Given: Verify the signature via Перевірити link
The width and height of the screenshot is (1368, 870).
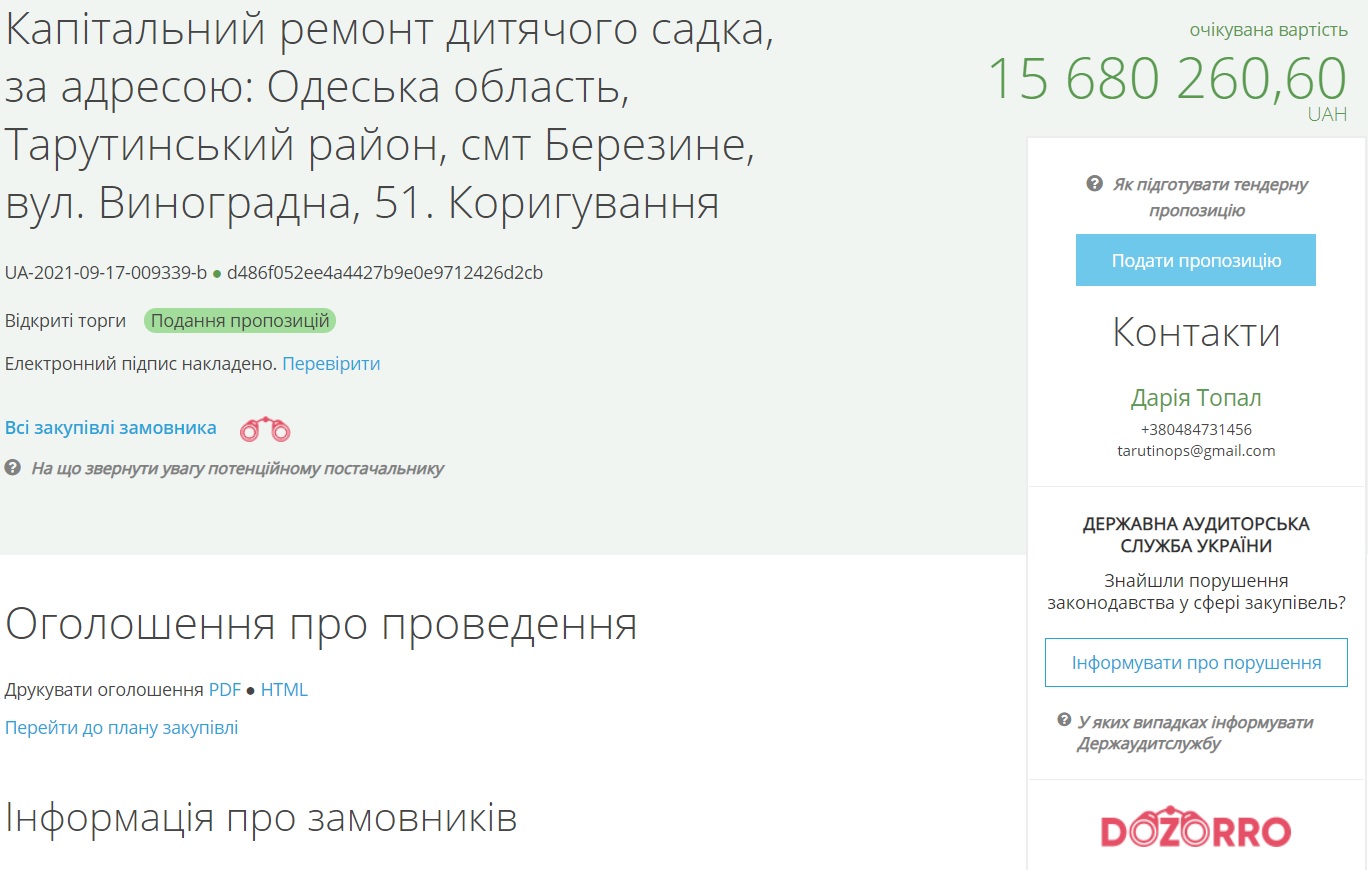Looking at the screenshot, I should click(x=331, y=364).
